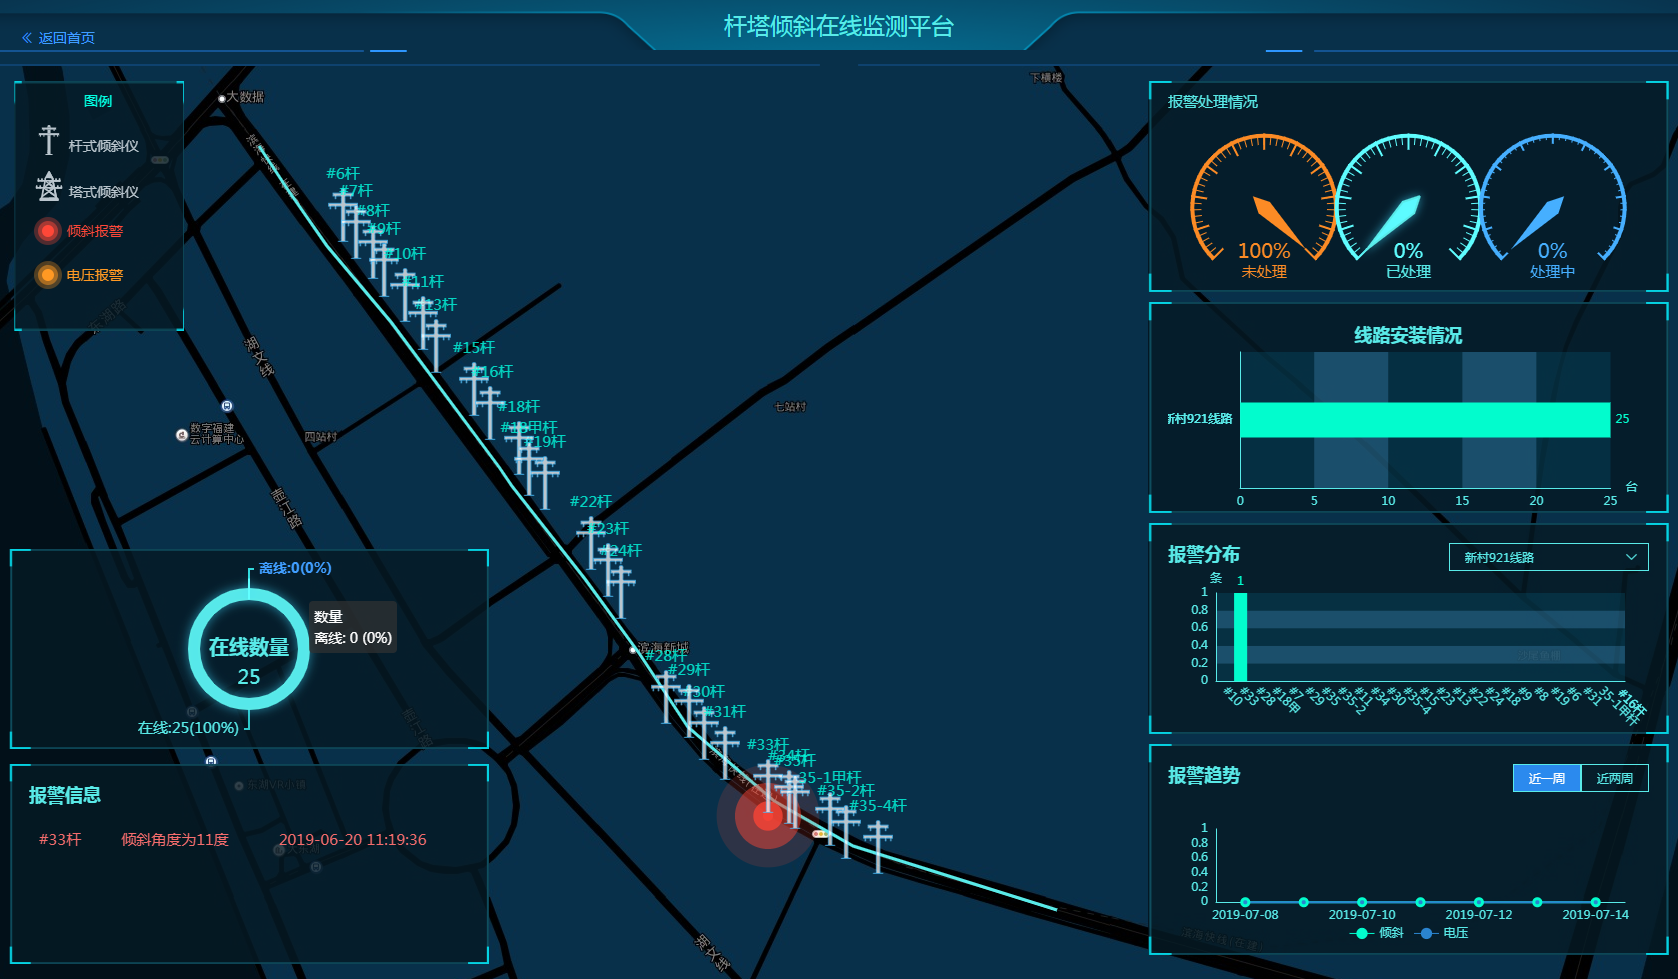Click the red 倾斜报警 legend icon

click(x=47, y=231)
